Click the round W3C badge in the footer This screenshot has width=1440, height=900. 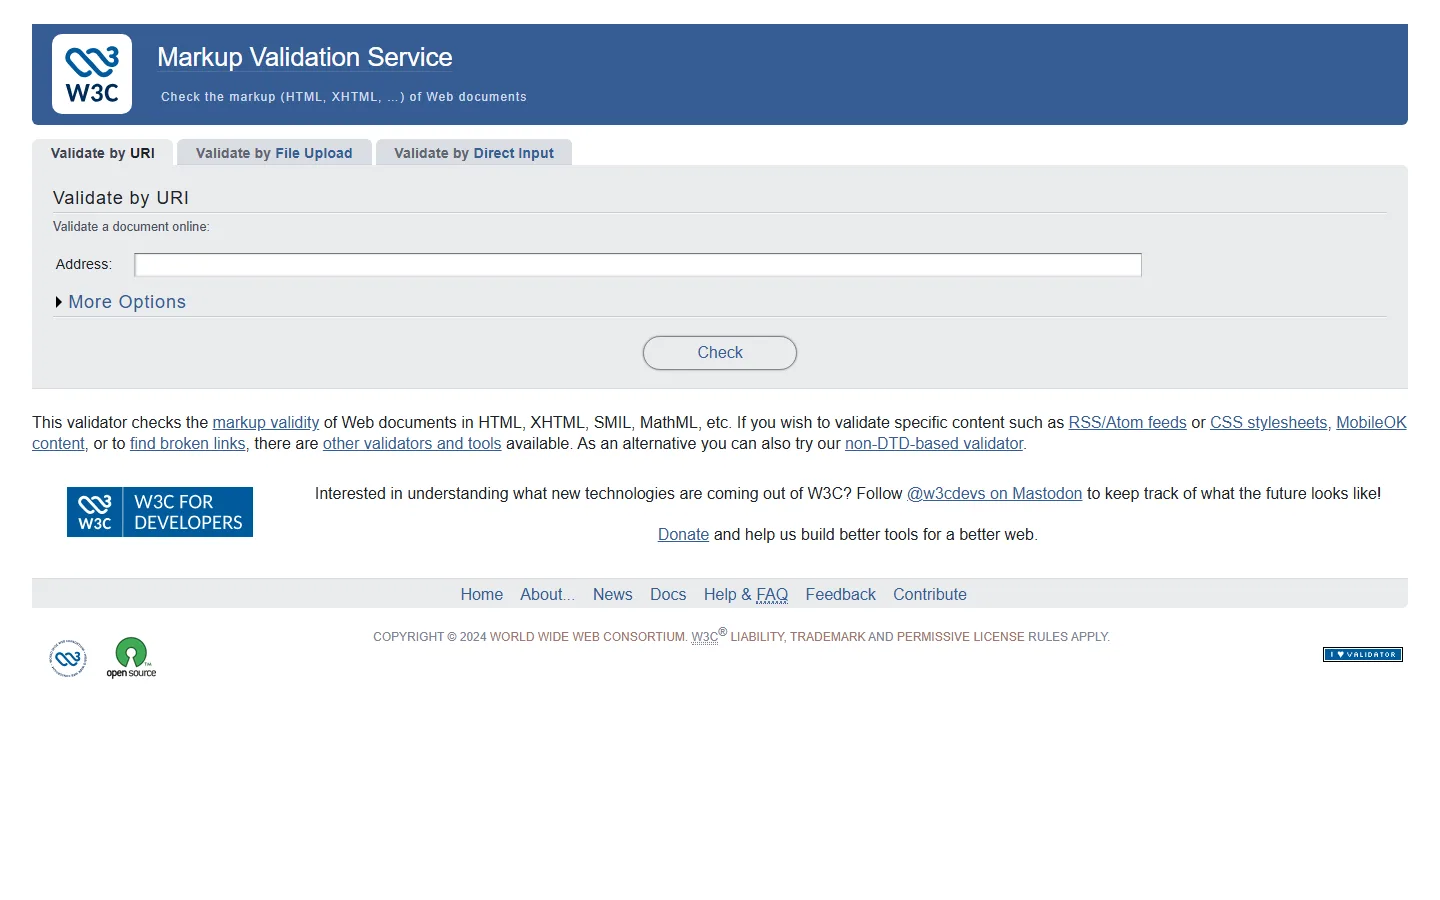click(x=68, y=658)
